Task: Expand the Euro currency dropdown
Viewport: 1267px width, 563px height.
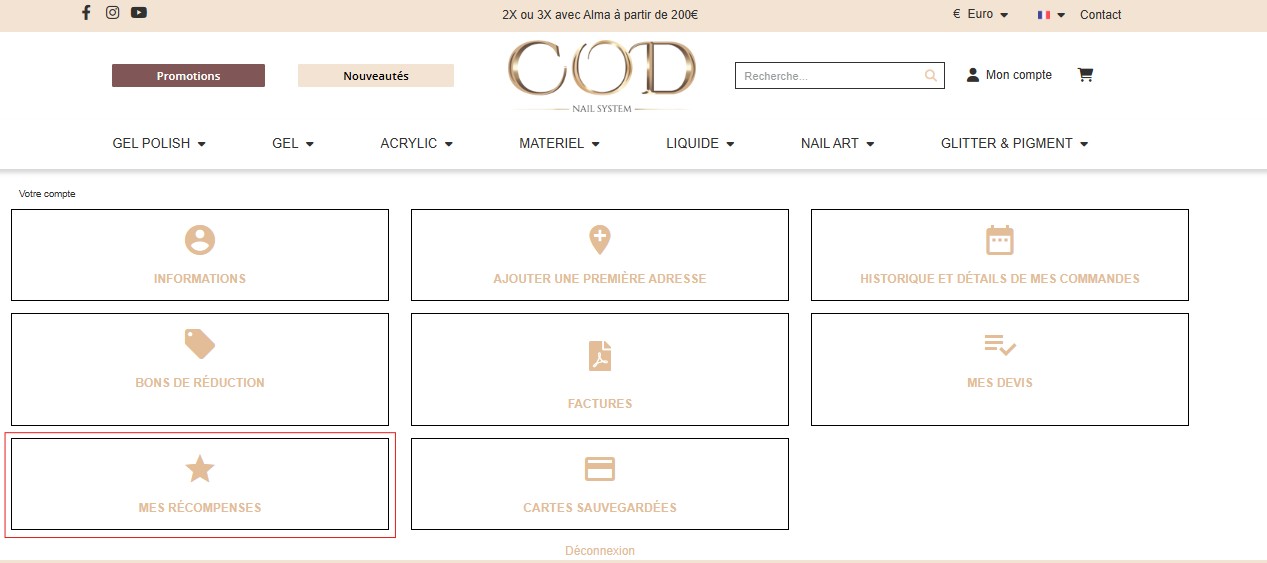Action: coord(980,15)
